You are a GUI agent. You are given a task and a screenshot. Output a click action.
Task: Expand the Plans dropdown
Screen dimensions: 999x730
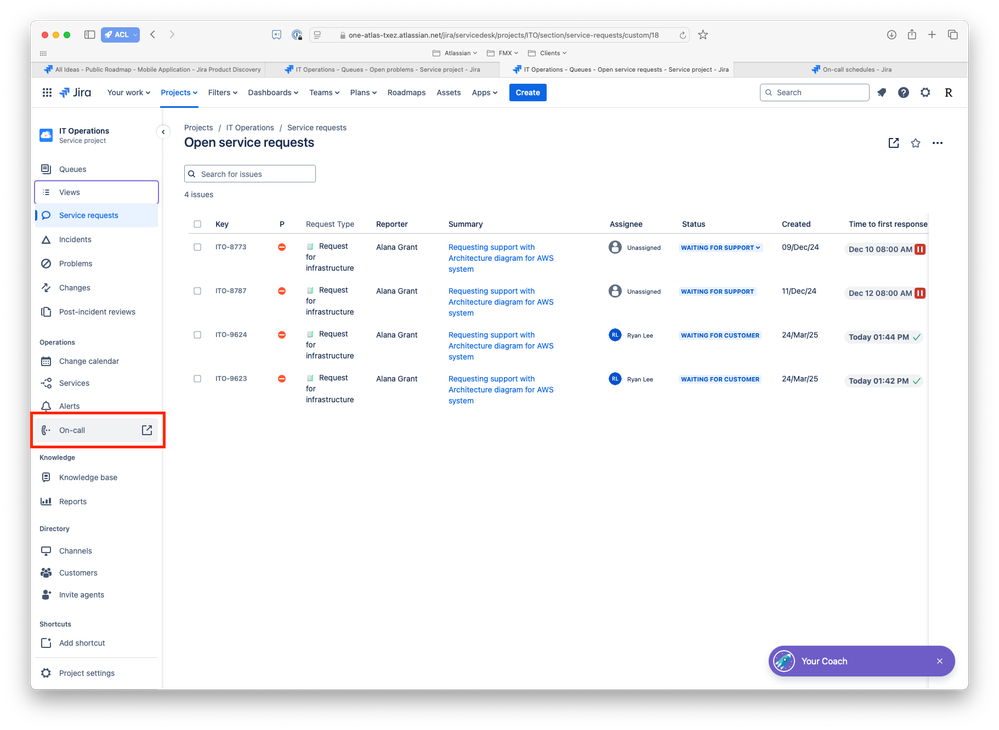pyautogui.click(x=363, y=92)
